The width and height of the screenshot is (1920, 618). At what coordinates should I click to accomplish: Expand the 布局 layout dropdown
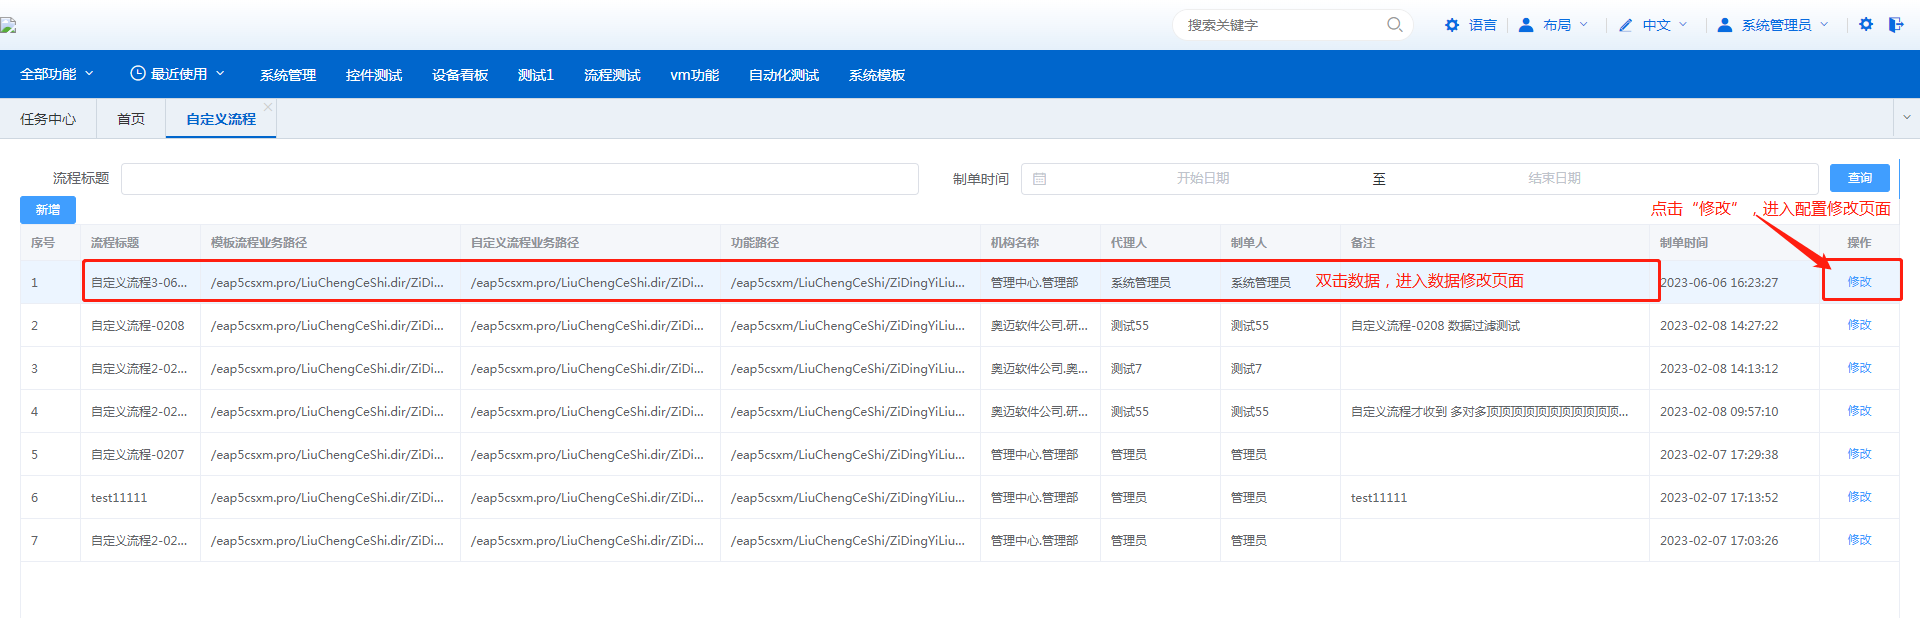[1566, 25]
